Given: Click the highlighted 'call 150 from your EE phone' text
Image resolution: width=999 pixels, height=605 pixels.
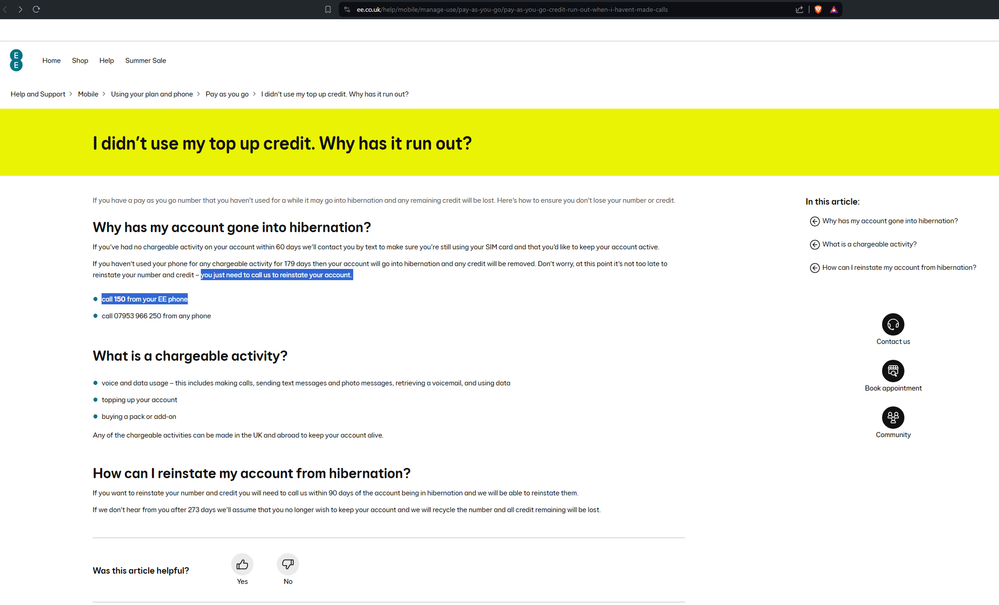Looking at the screenshot, I should 145,299.
